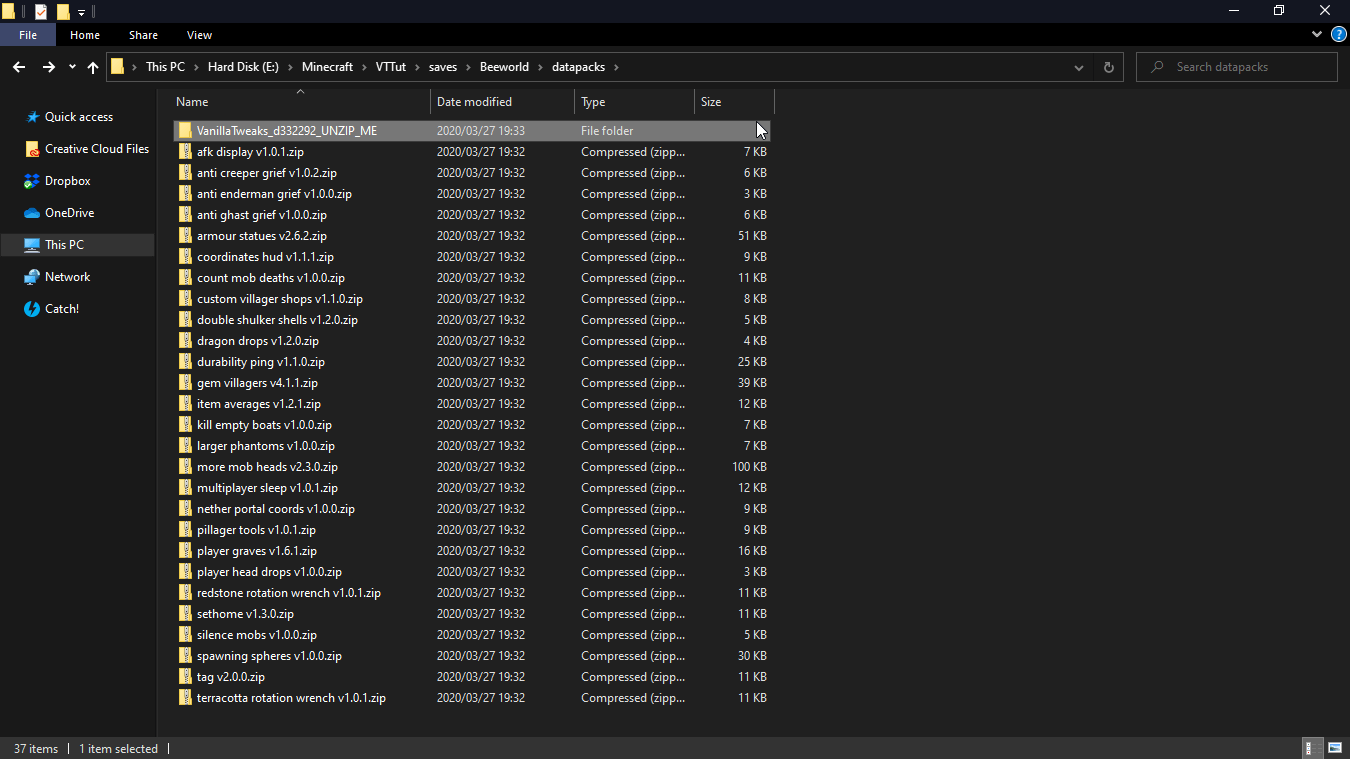
Task: Select the VanillaTweaks_d332292_UNZIP_ME folder icon
Action: coord(185,131)
